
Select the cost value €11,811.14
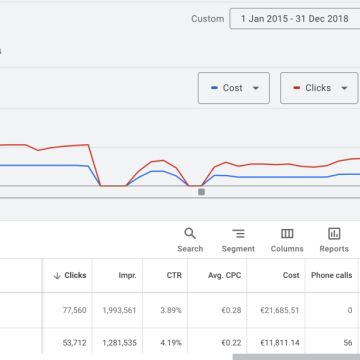pos(280,342)
